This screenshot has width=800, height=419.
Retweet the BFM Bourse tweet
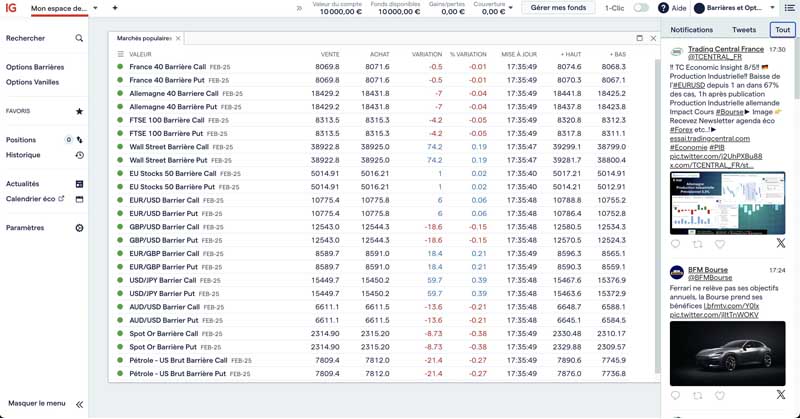pyautogui.click(x=697, y=395)
